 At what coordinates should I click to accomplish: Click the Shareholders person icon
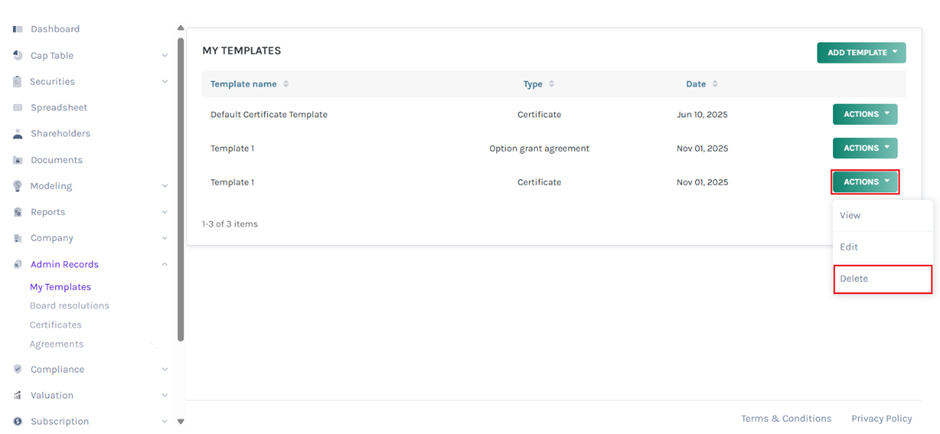(x=18, y=134)
